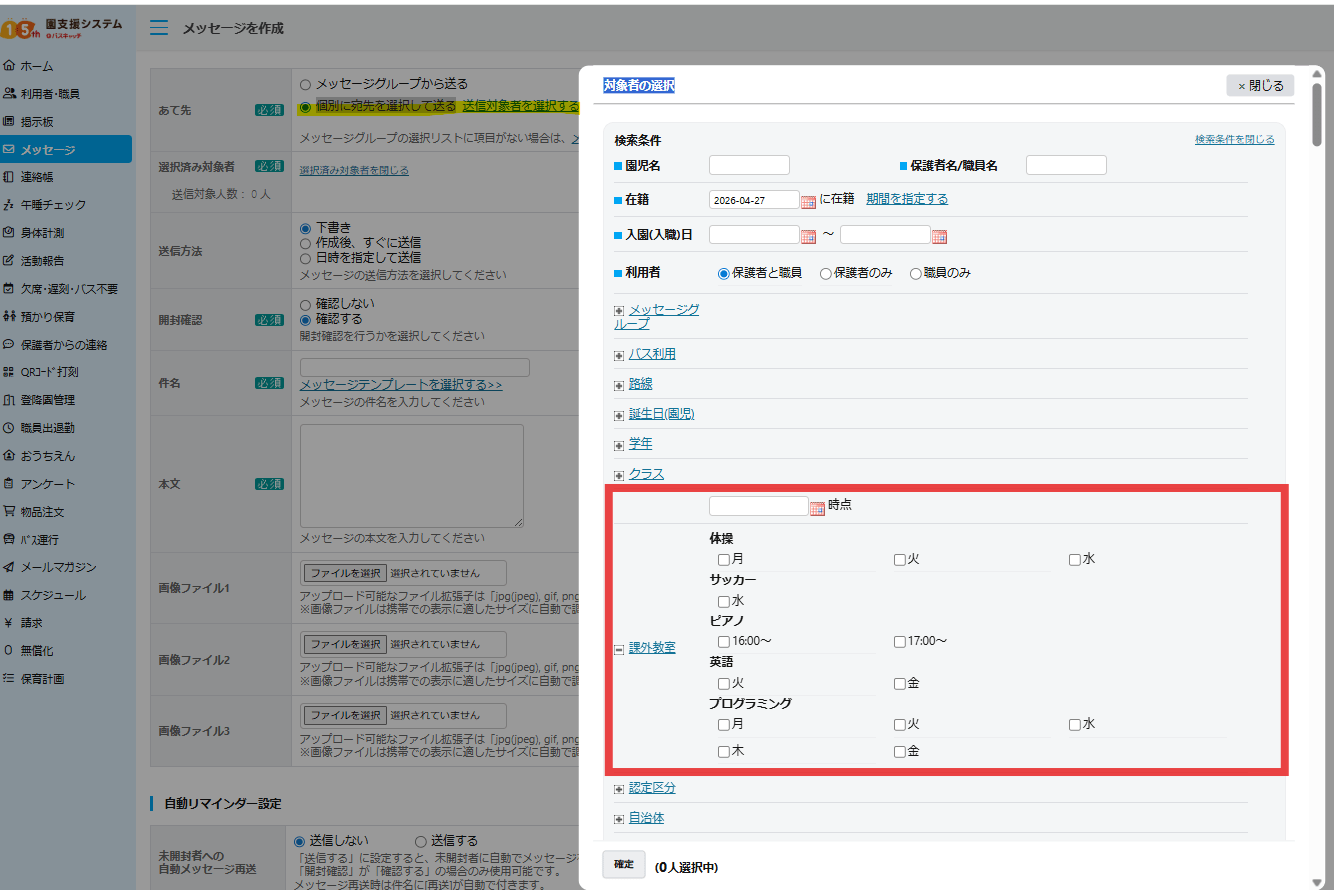Open the calendar picker beside the 在籍 date field
This screenshot has width=1334, height=890.
coord(809,200)
